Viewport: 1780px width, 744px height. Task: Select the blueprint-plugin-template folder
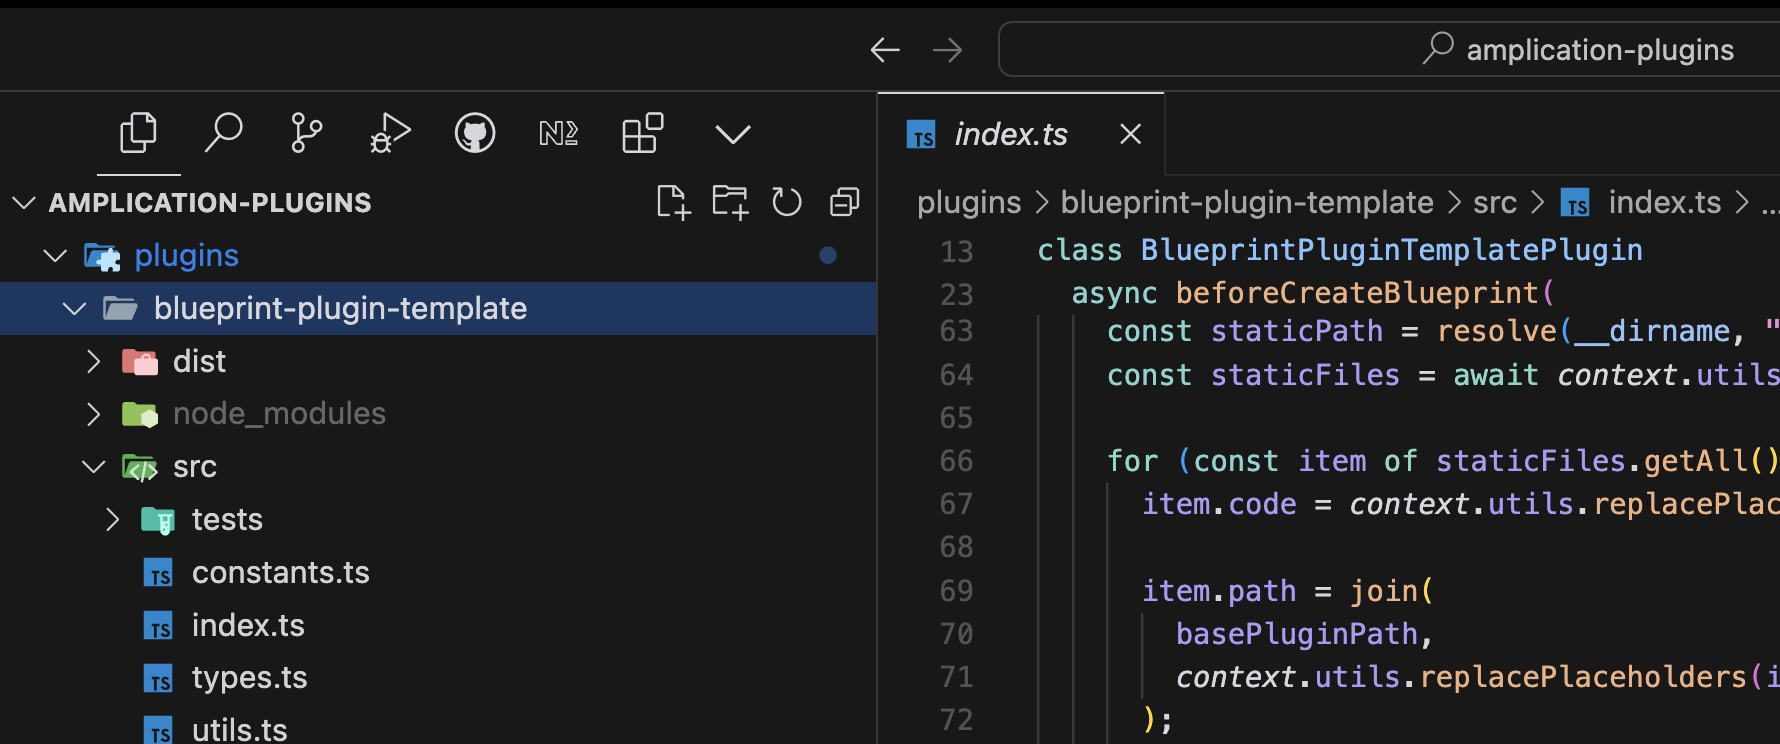(x=438, y=308)
